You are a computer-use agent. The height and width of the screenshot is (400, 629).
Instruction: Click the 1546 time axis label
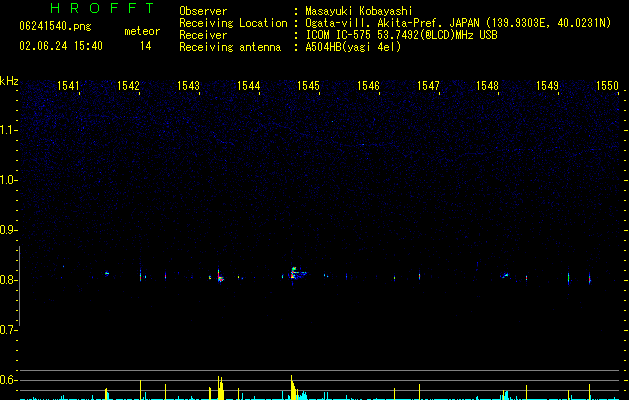coord(368,85)
